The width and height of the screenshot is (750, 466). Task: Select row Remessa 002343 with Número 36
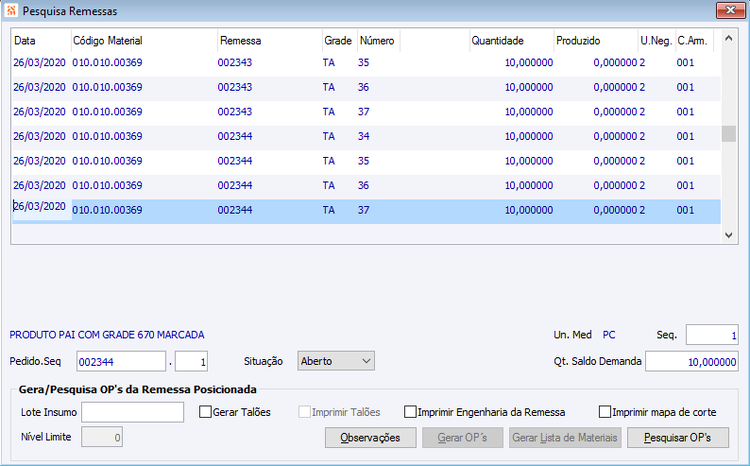(x=366, y=88)
